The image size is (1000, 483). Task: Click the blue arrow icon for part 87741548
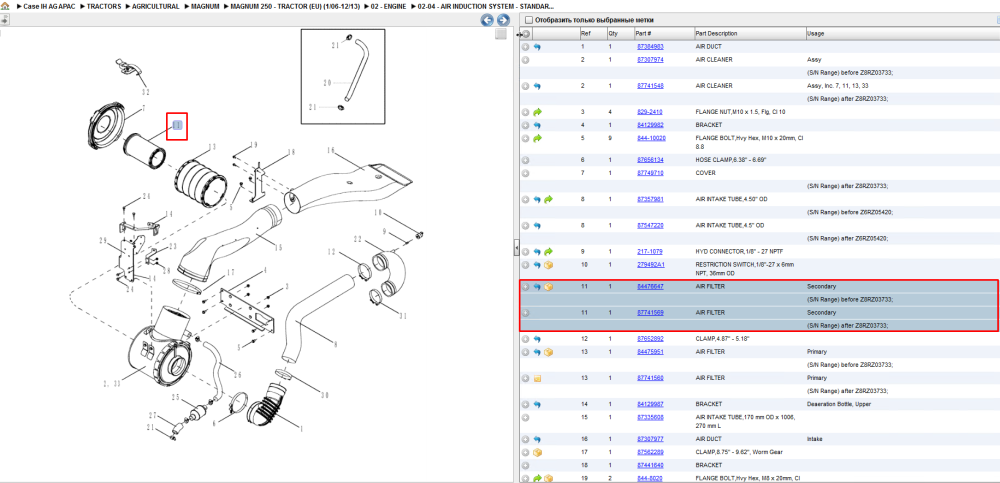pyautogui.click(x=537, y=86)
